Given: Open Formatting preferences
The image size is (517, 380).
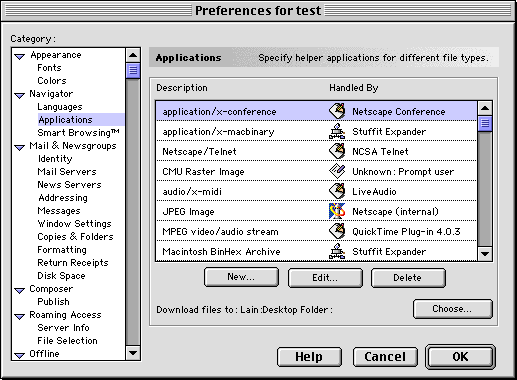Looking at the screenshot, I should point(62,250).
